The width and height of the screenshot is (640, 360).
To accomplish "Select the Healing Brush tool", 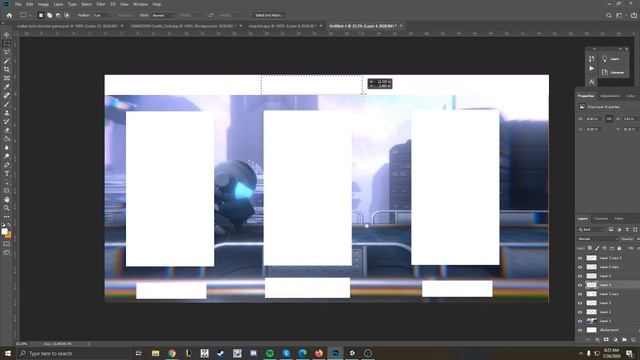I will [x=7, y=96].
